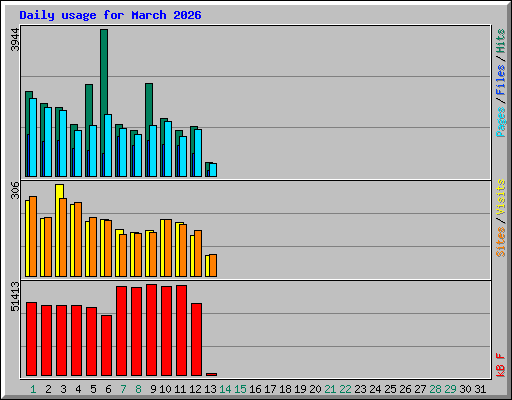Screen dimensions: 512x400
Task: Click day 13 on the x-axis
Action: click(210, 389)
